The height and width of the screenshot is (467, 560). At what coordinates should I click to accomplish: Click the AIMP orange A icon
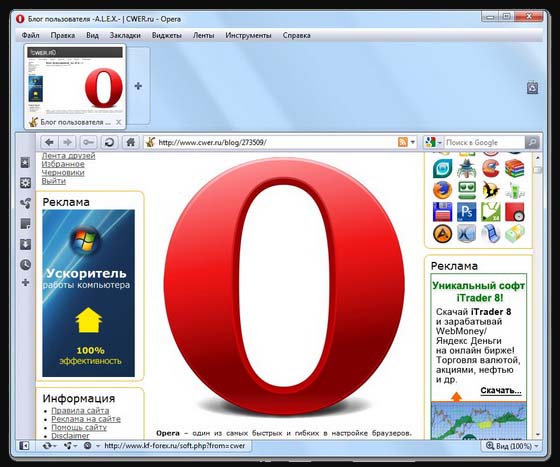(442, 234)
